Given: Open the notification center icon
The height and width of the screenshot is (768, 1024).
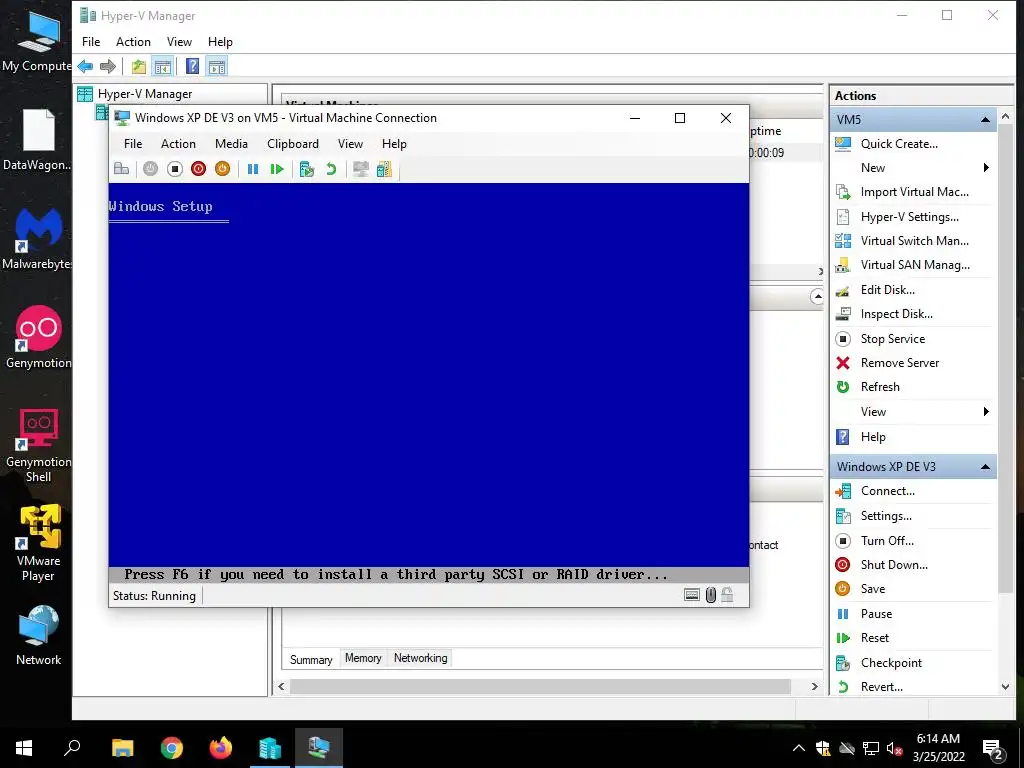Looking at the screenshot, I should tap(993, 748).
